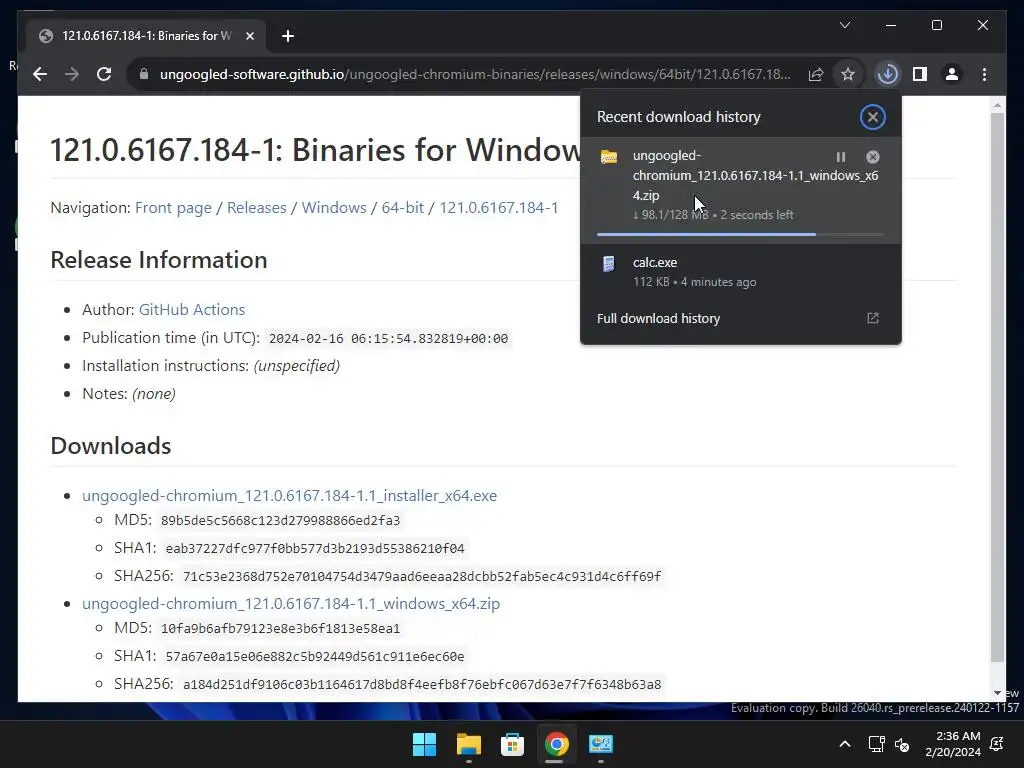1024x768 pixels.
Task: Click the zip SHA256 hash value
Action: (422, 684)
